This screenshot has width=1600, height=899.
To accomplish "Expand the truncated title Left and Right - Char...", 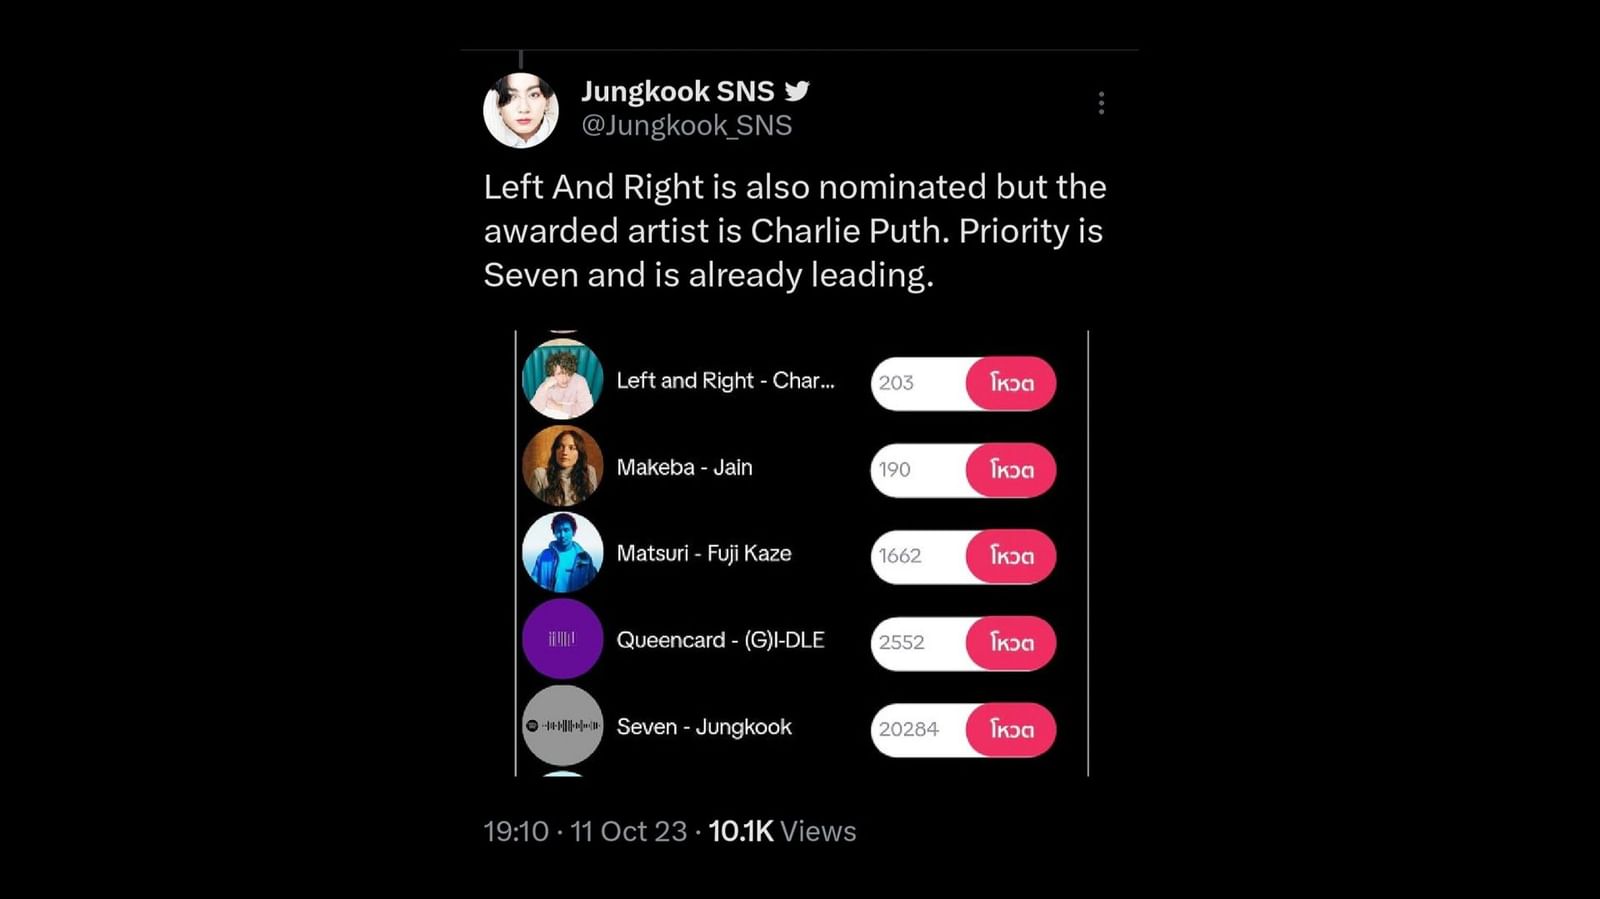I will click(727, 381).
